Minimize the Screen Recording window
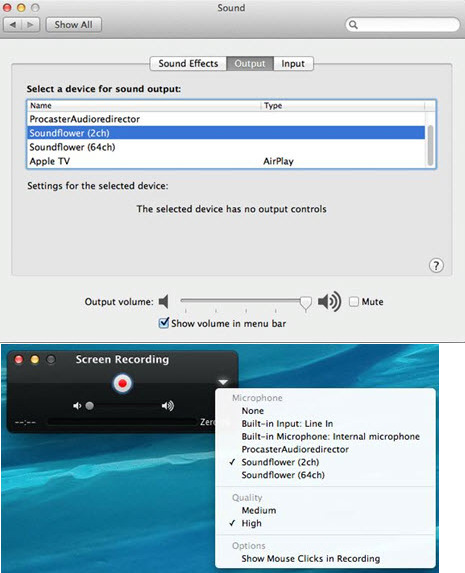This screenshot has width=465, height=573. (35, 360)
